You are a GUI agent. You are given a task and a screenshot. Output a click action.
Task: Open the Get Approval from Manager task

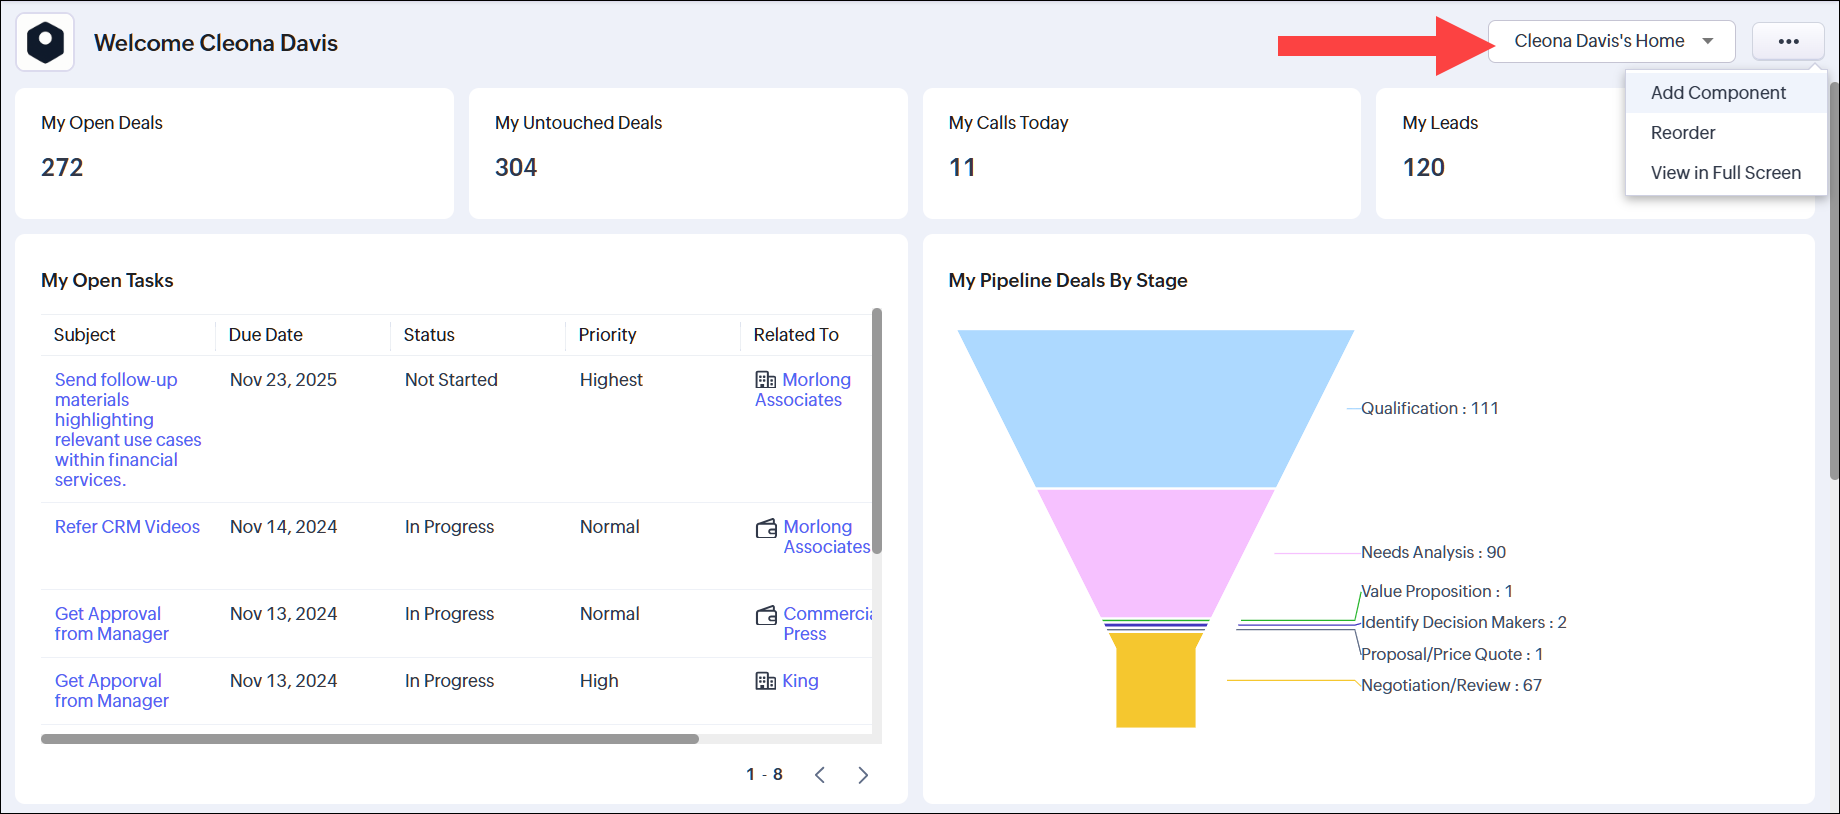[111, 624]
